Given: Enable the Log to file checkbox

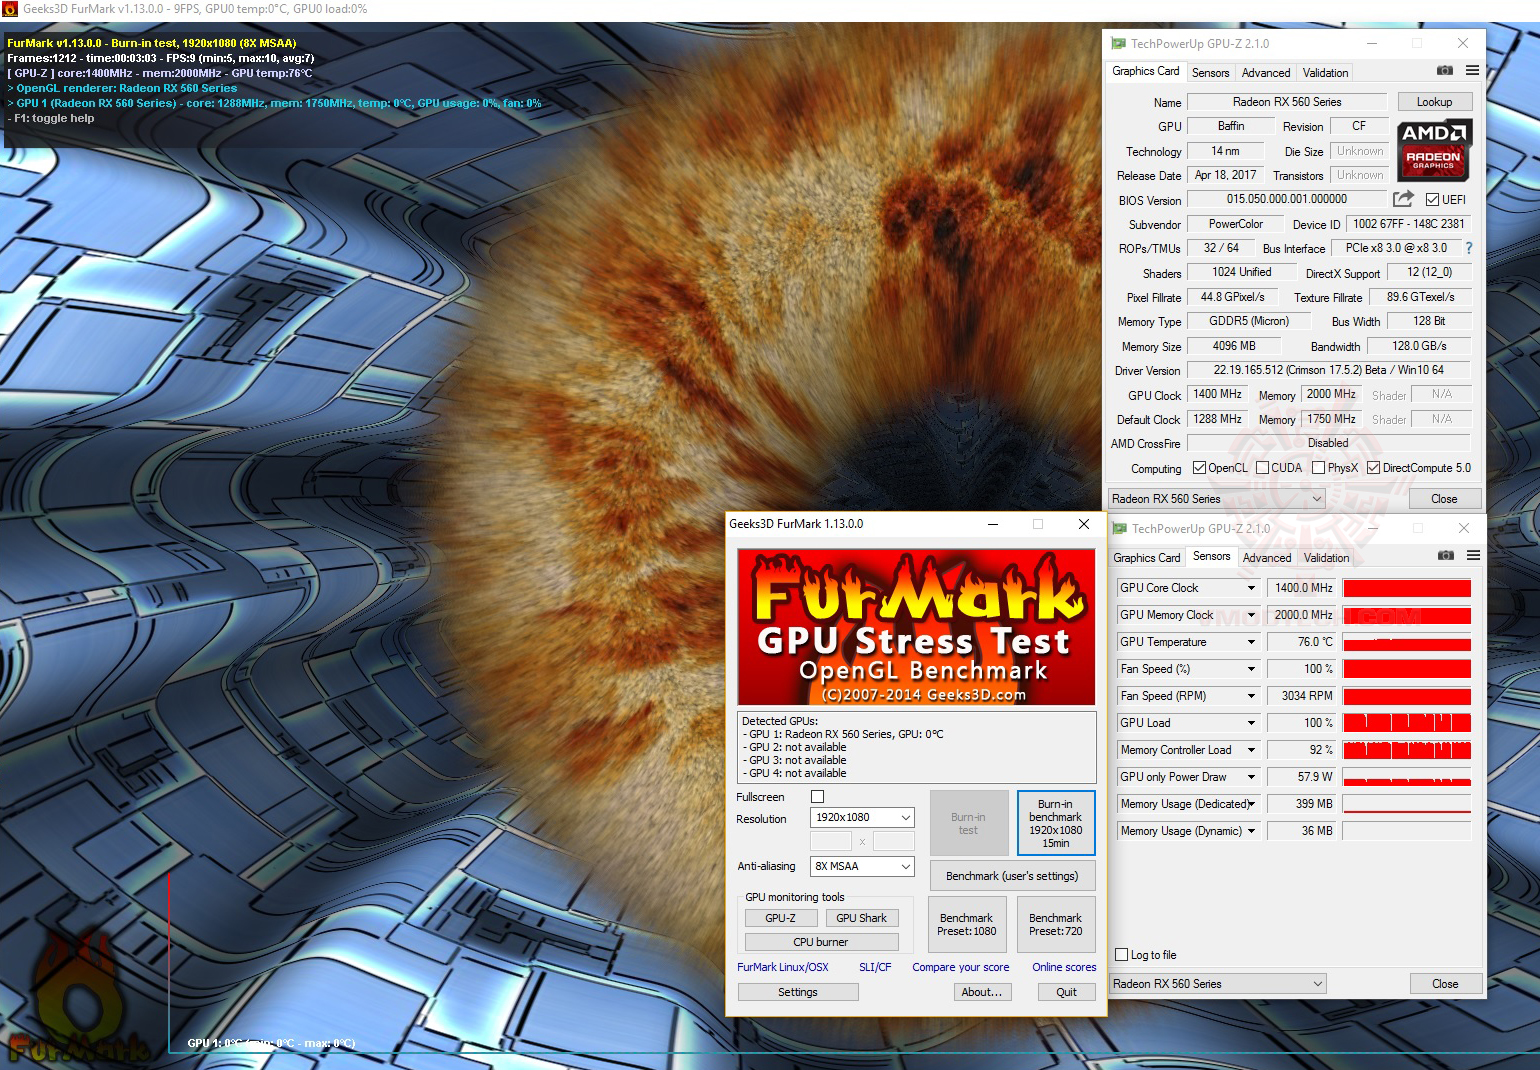Looking at the screenshot, I should (1122, 955).
